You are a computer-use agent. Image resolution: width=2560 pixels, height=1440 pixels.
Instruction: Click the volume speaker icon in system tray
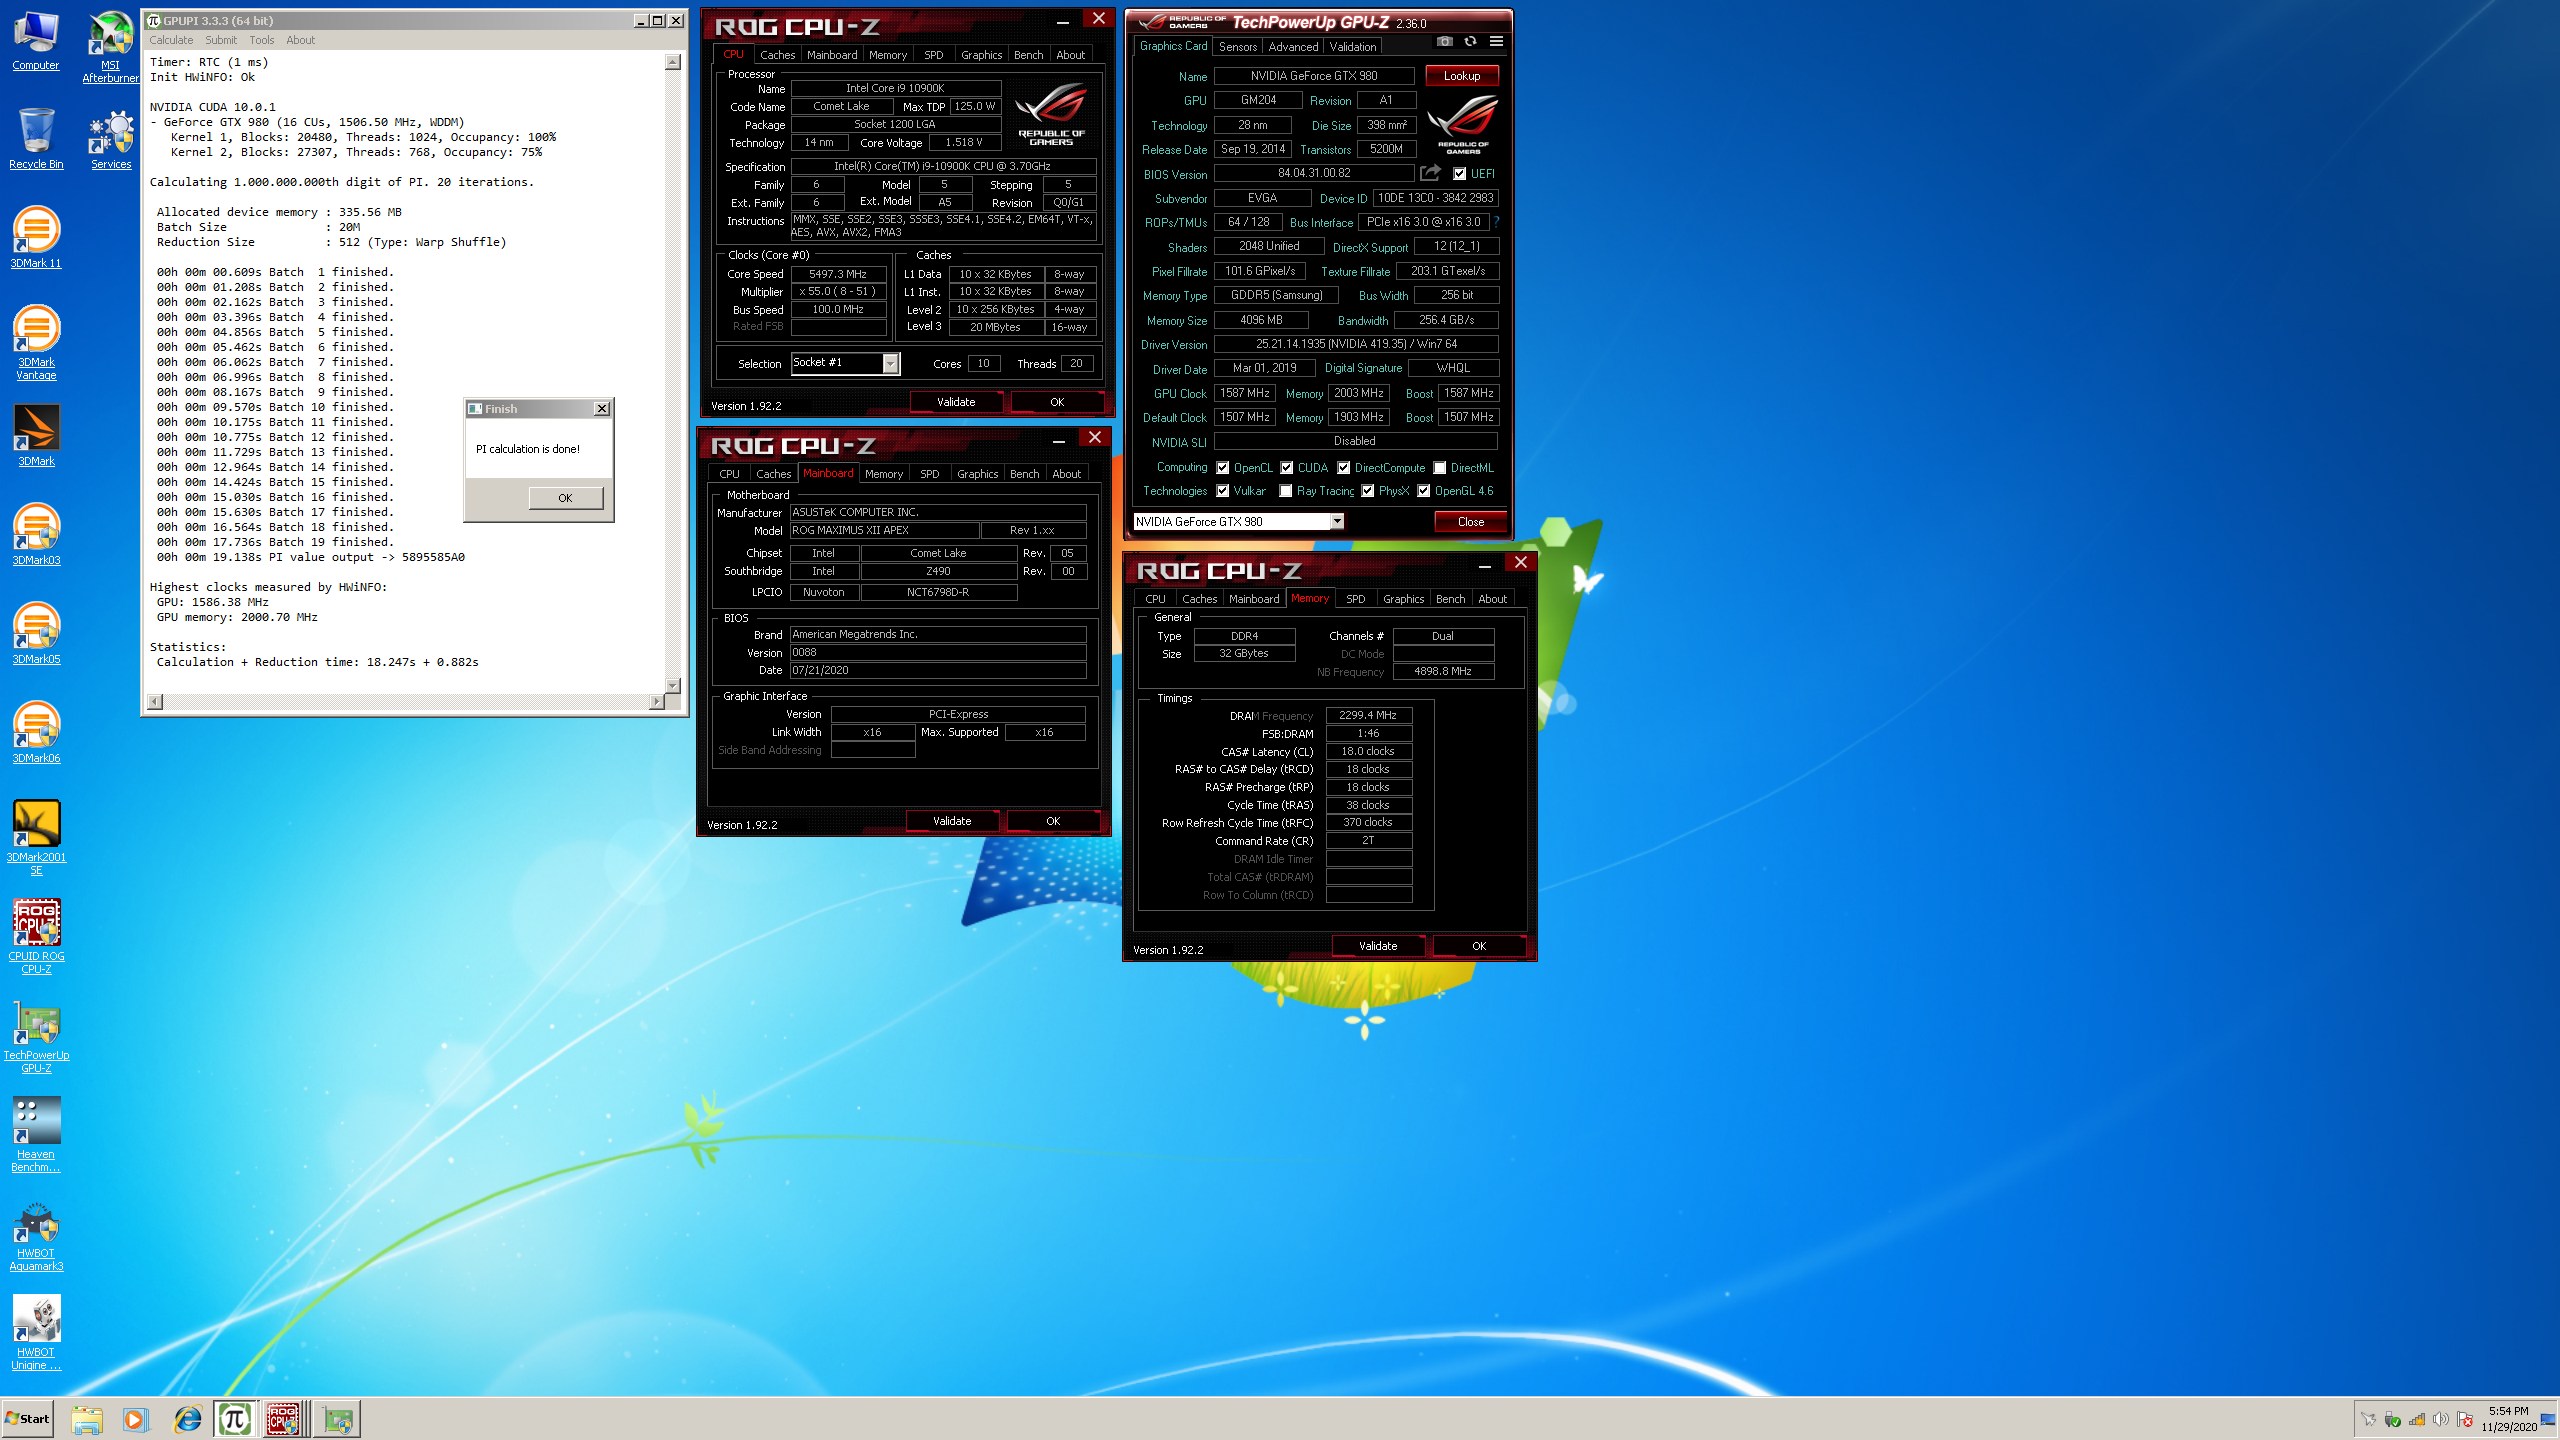(2440, 1419)
